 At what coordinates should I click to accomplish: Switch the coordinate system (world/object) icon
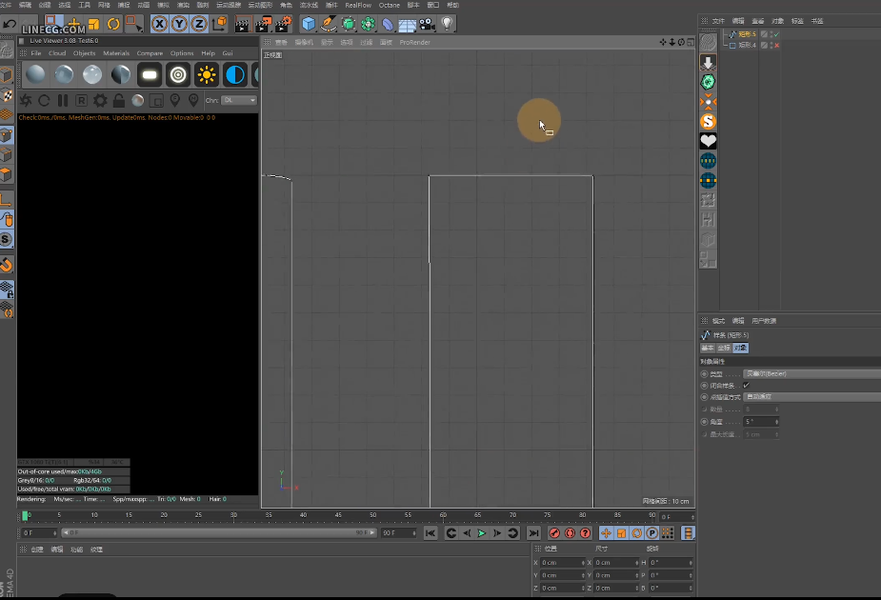coord(220,24)
